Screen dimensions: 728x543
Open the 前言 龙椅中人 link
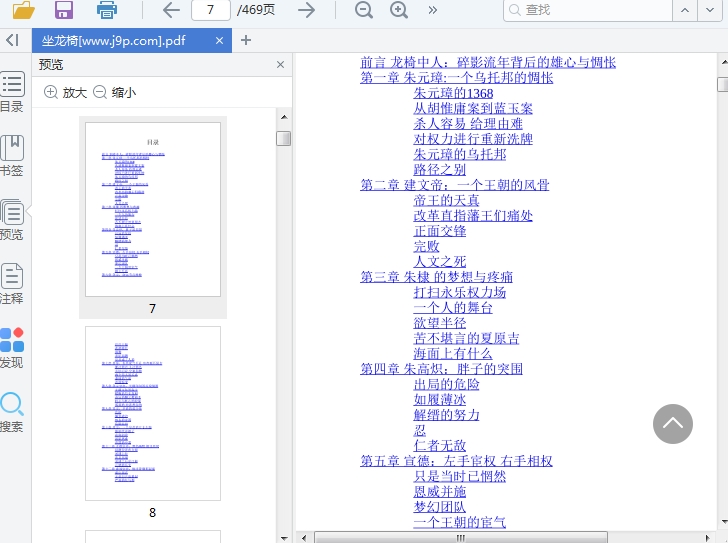tap(488, 63)
